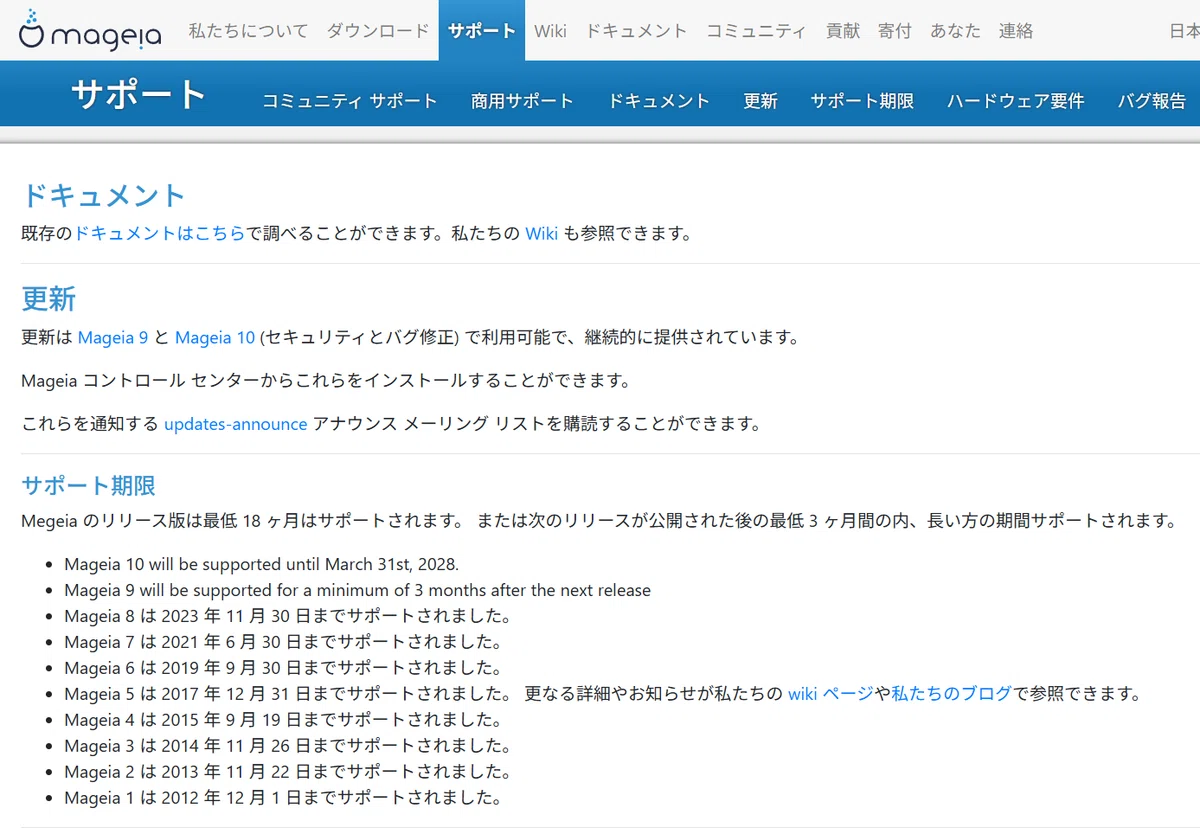Go to Wiki in top navigation

pos(550,31)
